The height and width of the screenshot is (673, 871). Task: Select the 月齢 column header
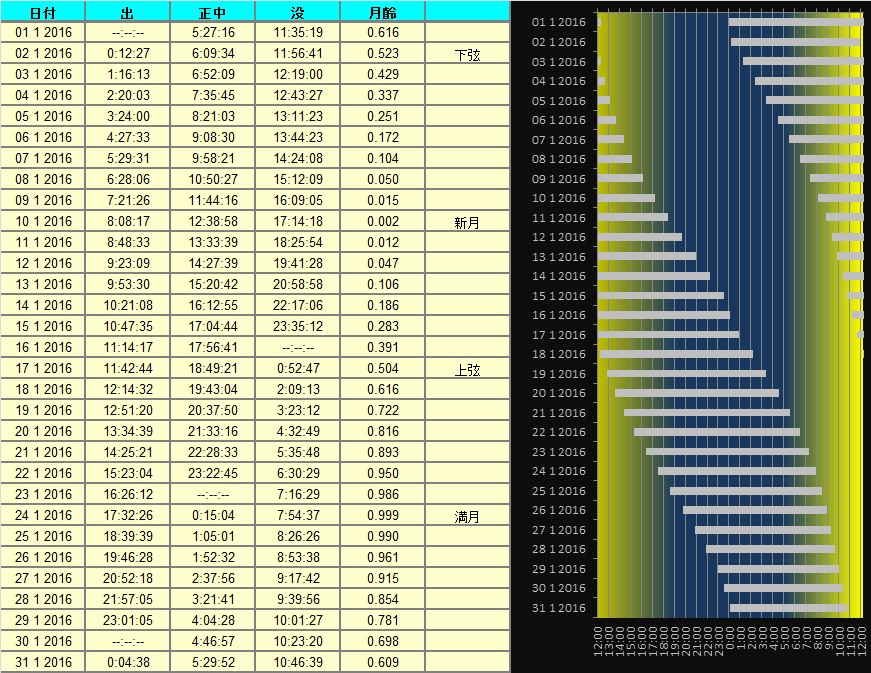point(382,12)
